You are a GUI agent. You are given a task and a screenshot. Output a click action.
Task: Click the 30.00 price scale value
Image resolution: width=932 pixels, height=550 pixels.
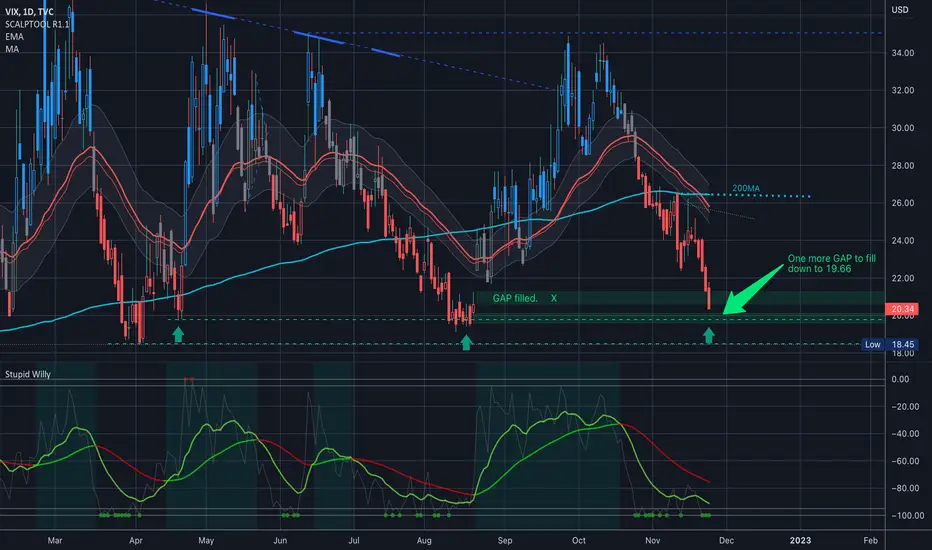pyautogui.click(x=902, y=128)
